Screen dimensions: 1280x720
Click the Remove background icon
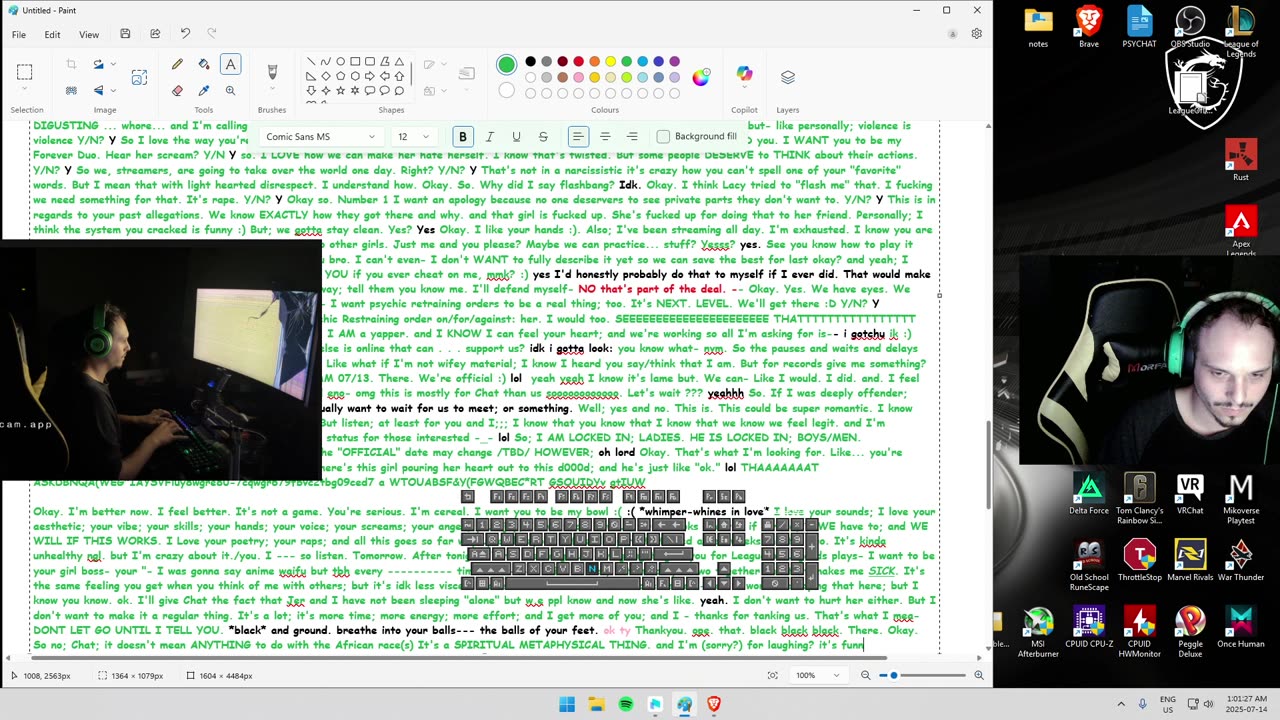click(x=71, y=90)
